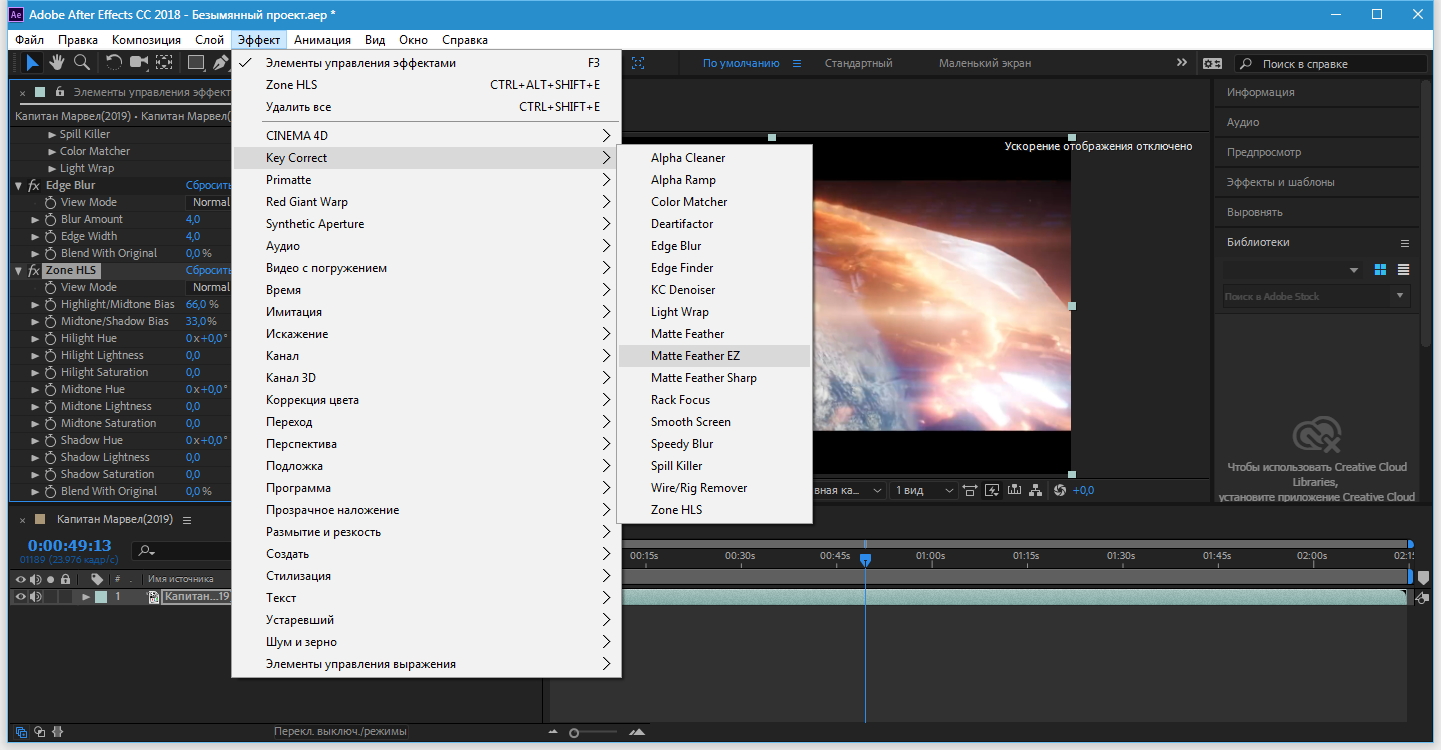
Task: Toggle stopwatch for Shadow Saturation
Action: (50, 475)
